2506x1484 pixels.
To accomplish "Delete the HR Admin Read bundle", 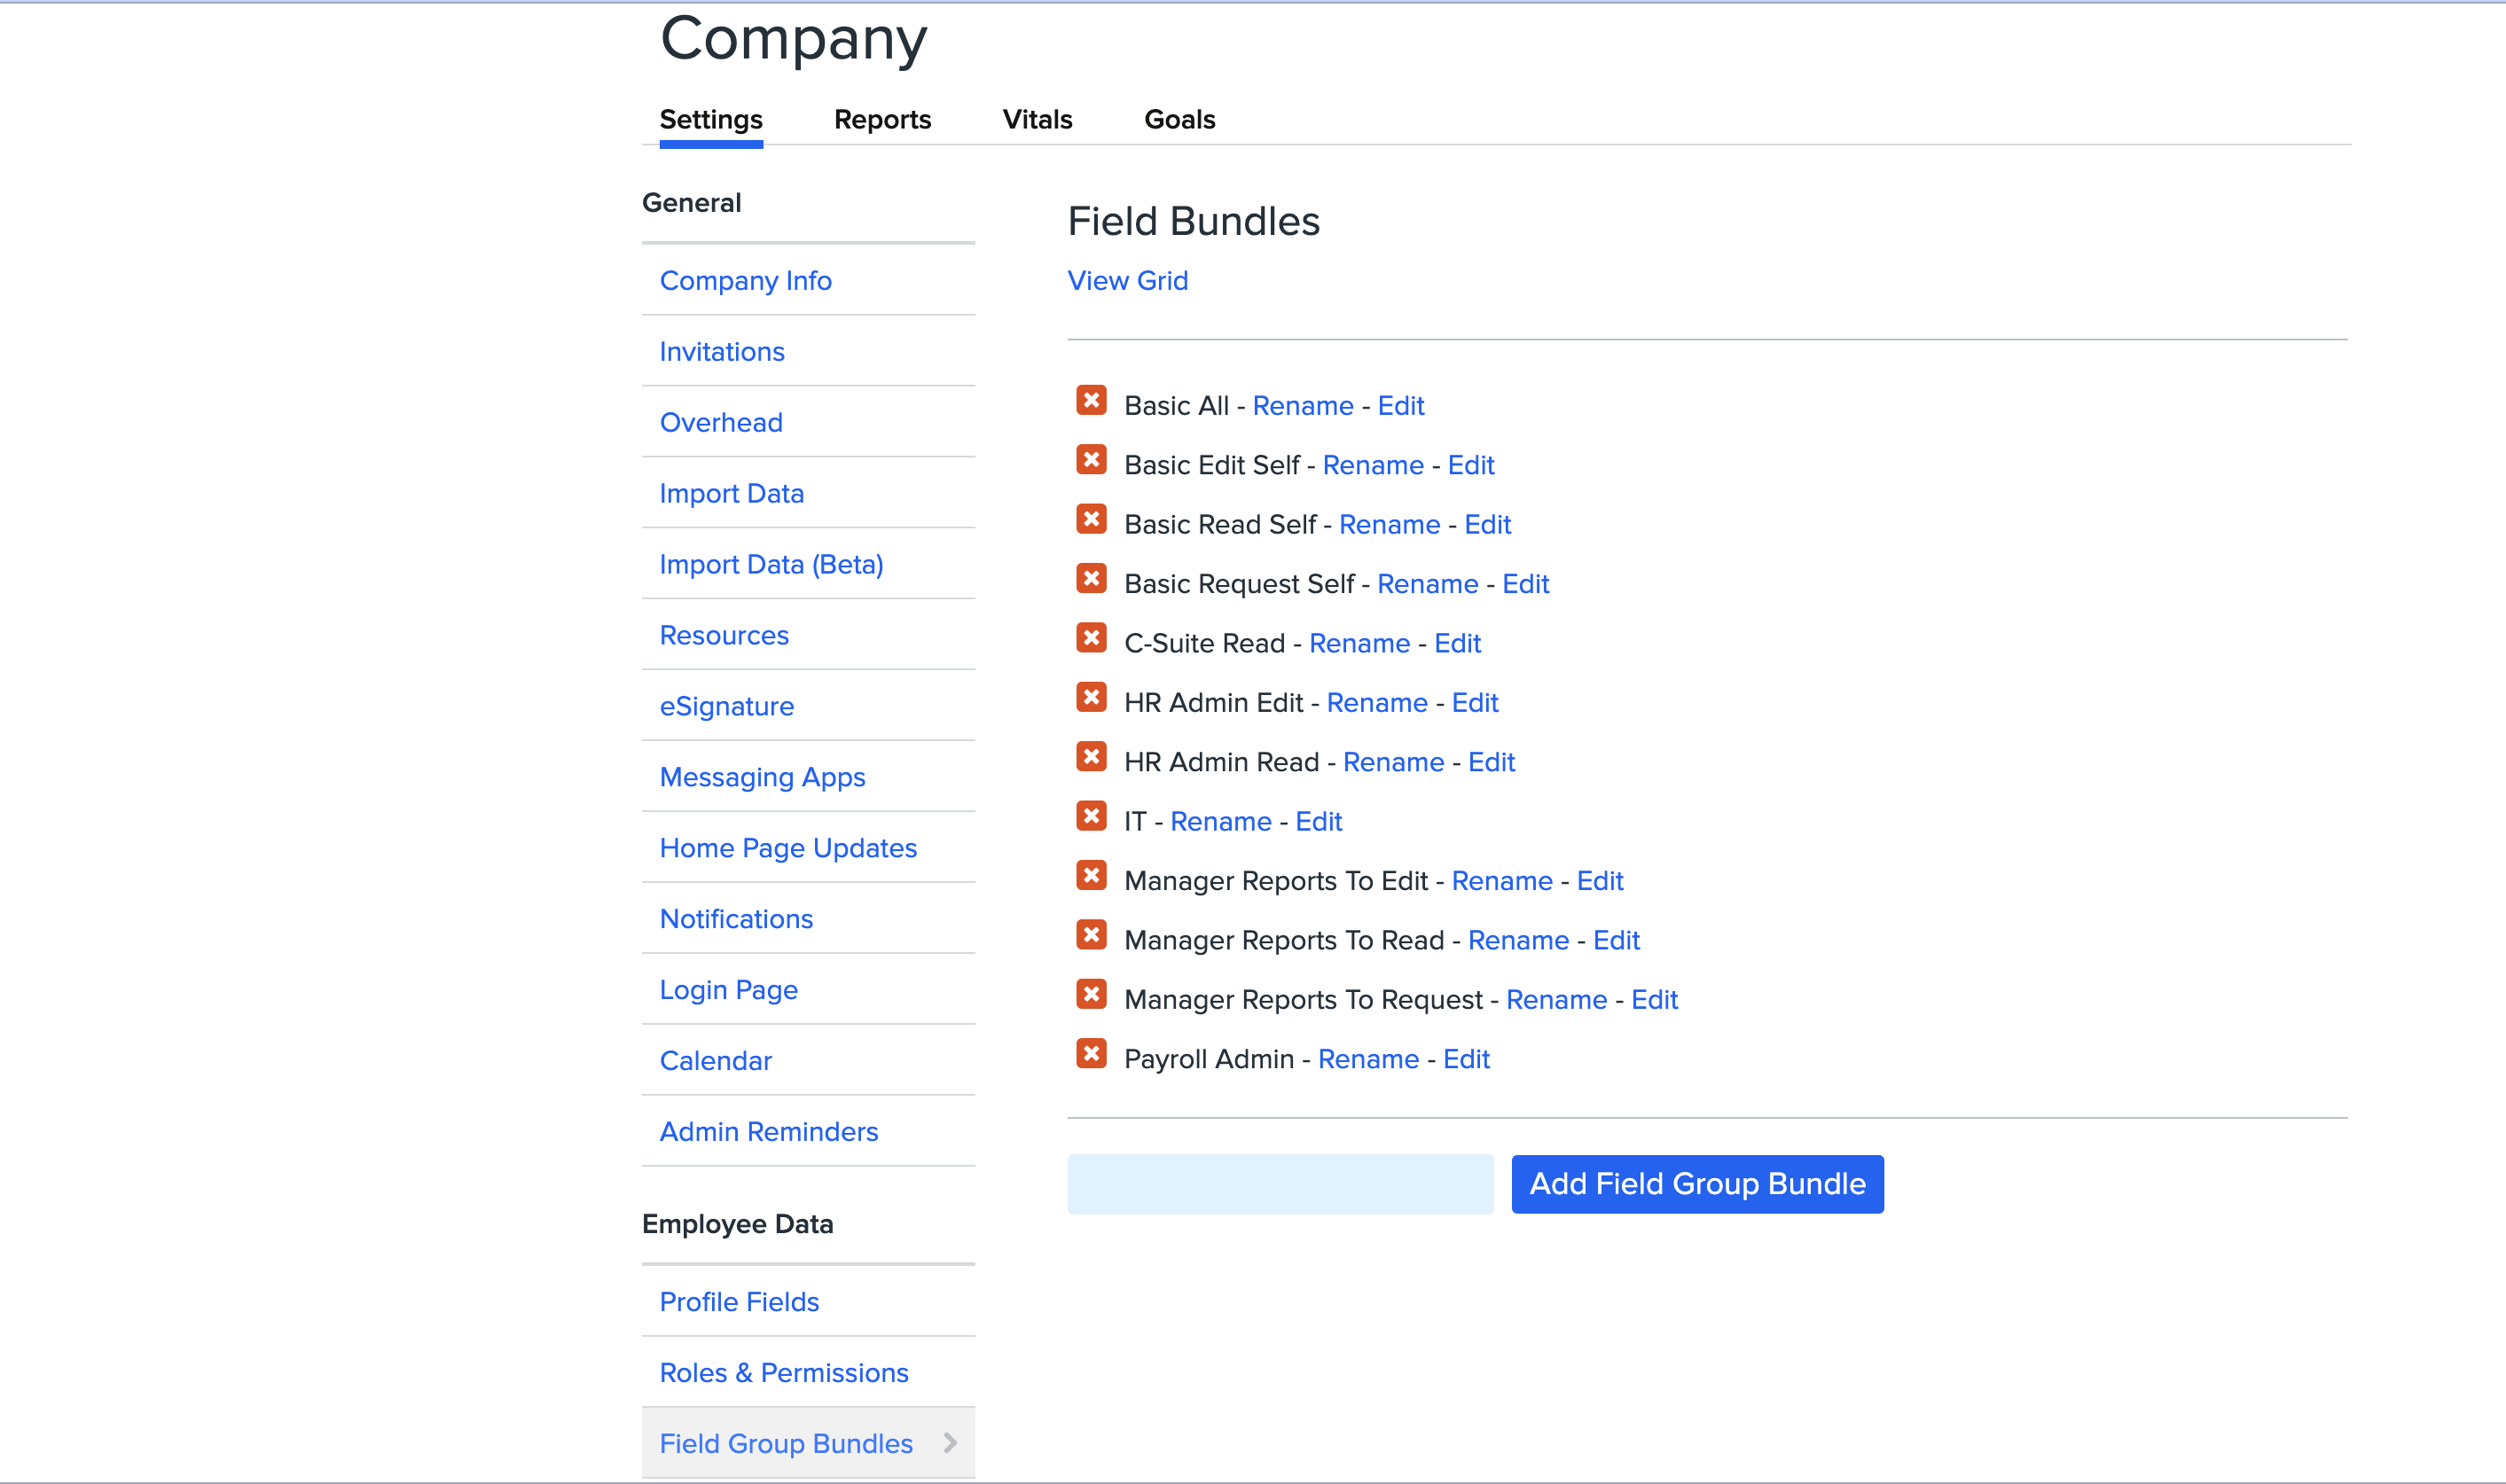I will point(1091,757).
